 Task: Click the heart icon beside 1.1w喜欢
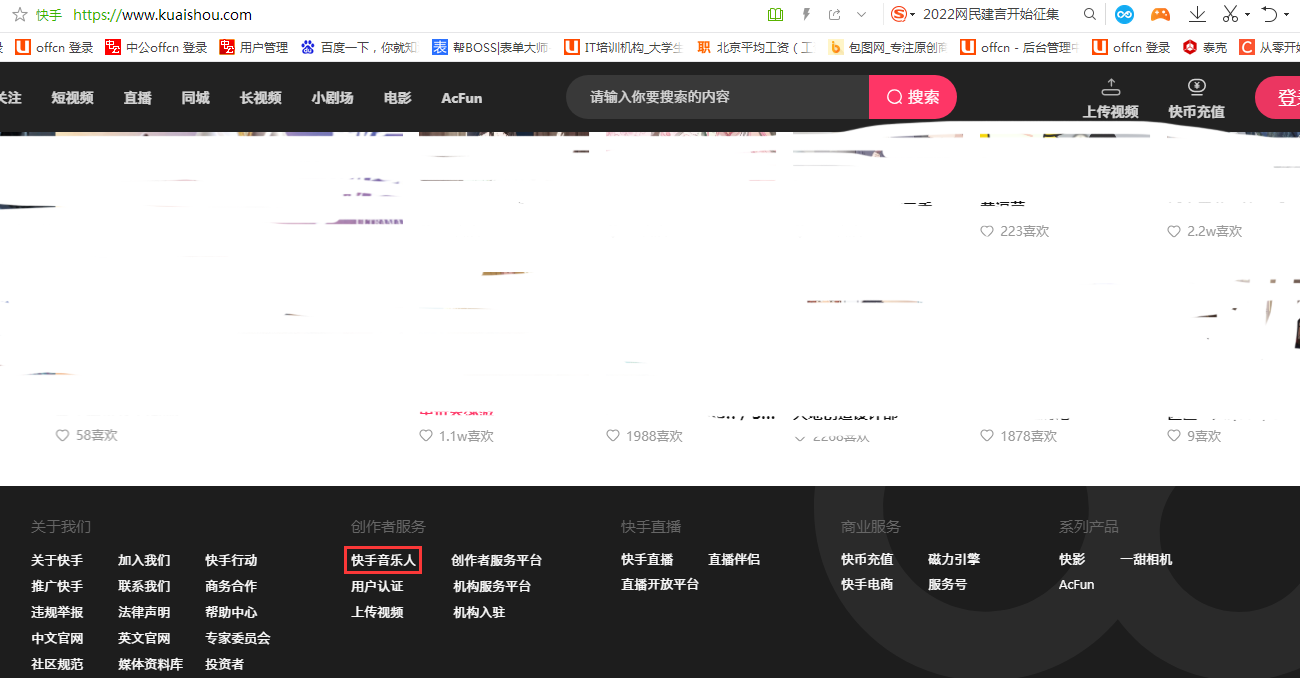pyautogui.click(x=426, y=436)
